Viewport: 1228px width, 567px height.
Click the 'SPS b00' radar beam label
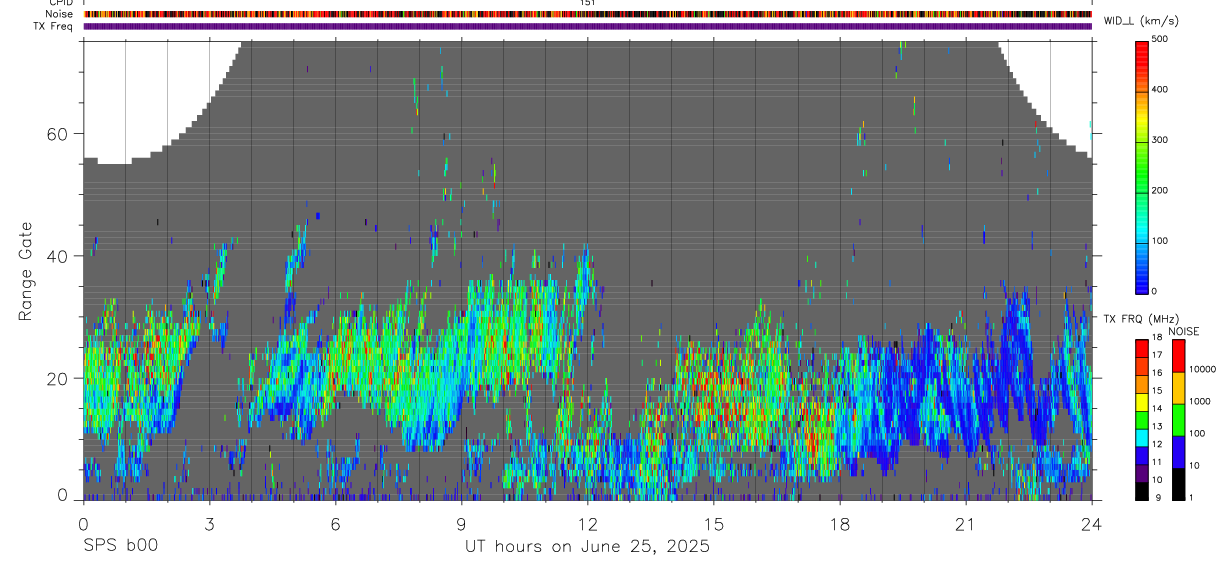pyautogui.click(x=119, y=546)
